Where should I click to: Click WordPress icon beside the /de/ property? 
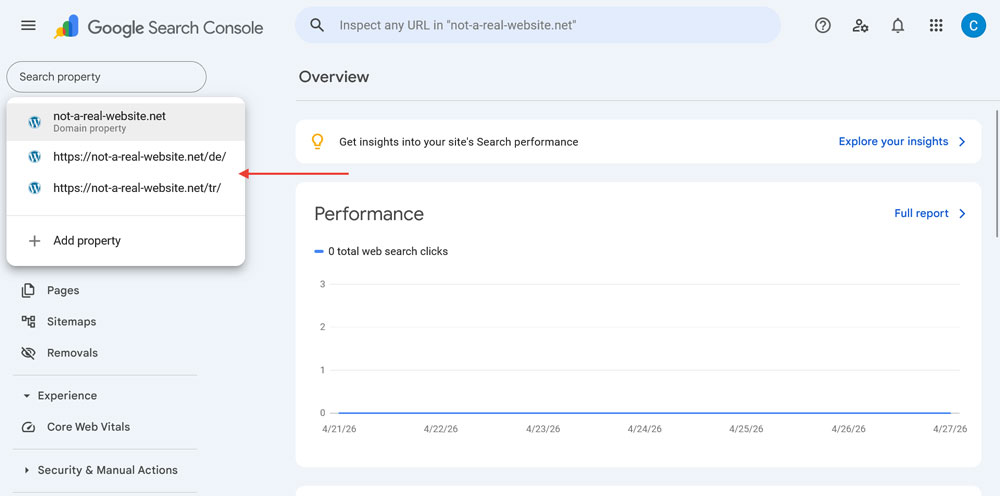point(34,156)
